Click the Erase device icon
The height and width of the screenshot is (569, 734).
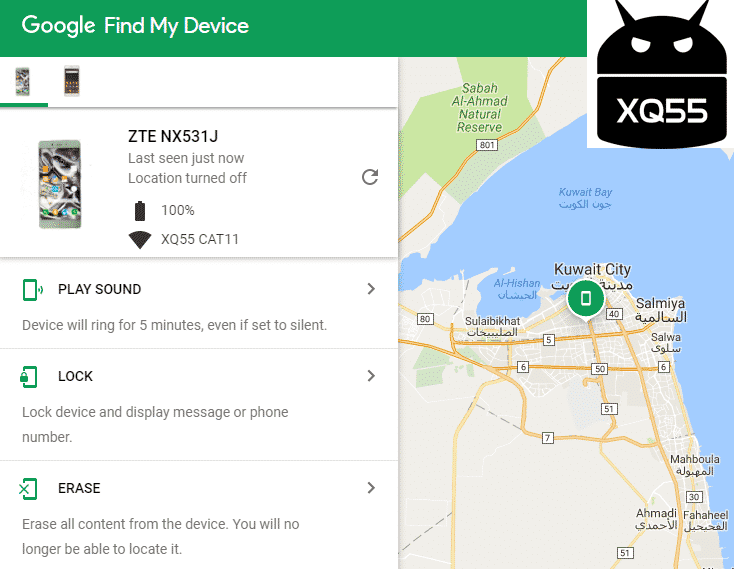[28, 489]
